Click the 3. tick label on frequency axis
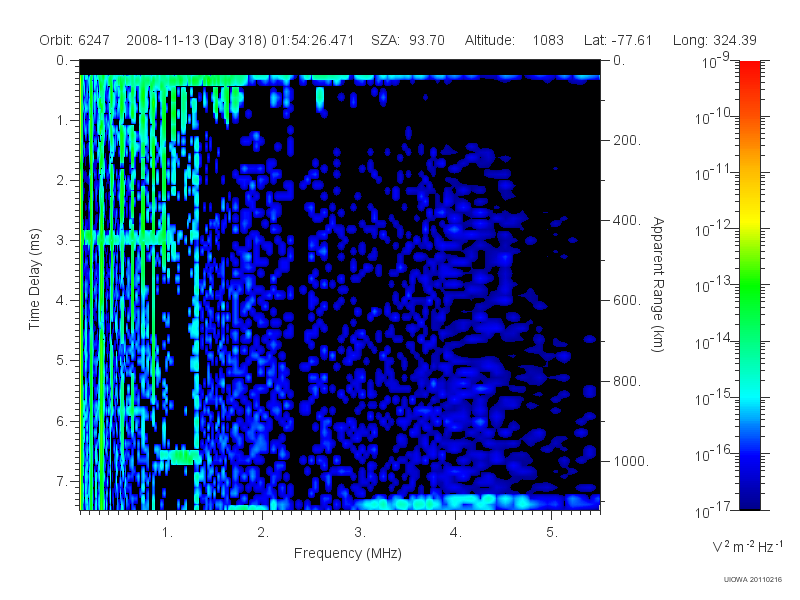Screen dimensions: 800x600 (360, 533)
